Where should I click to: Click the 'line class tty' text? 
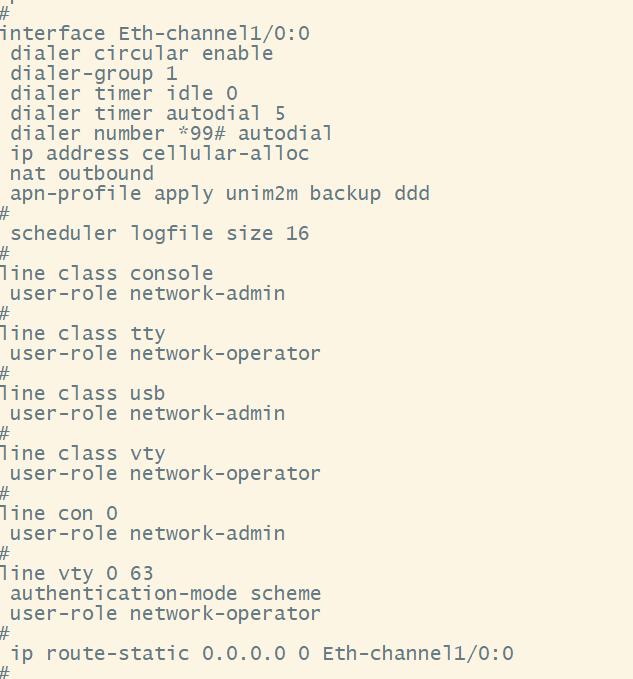(83, 334)
